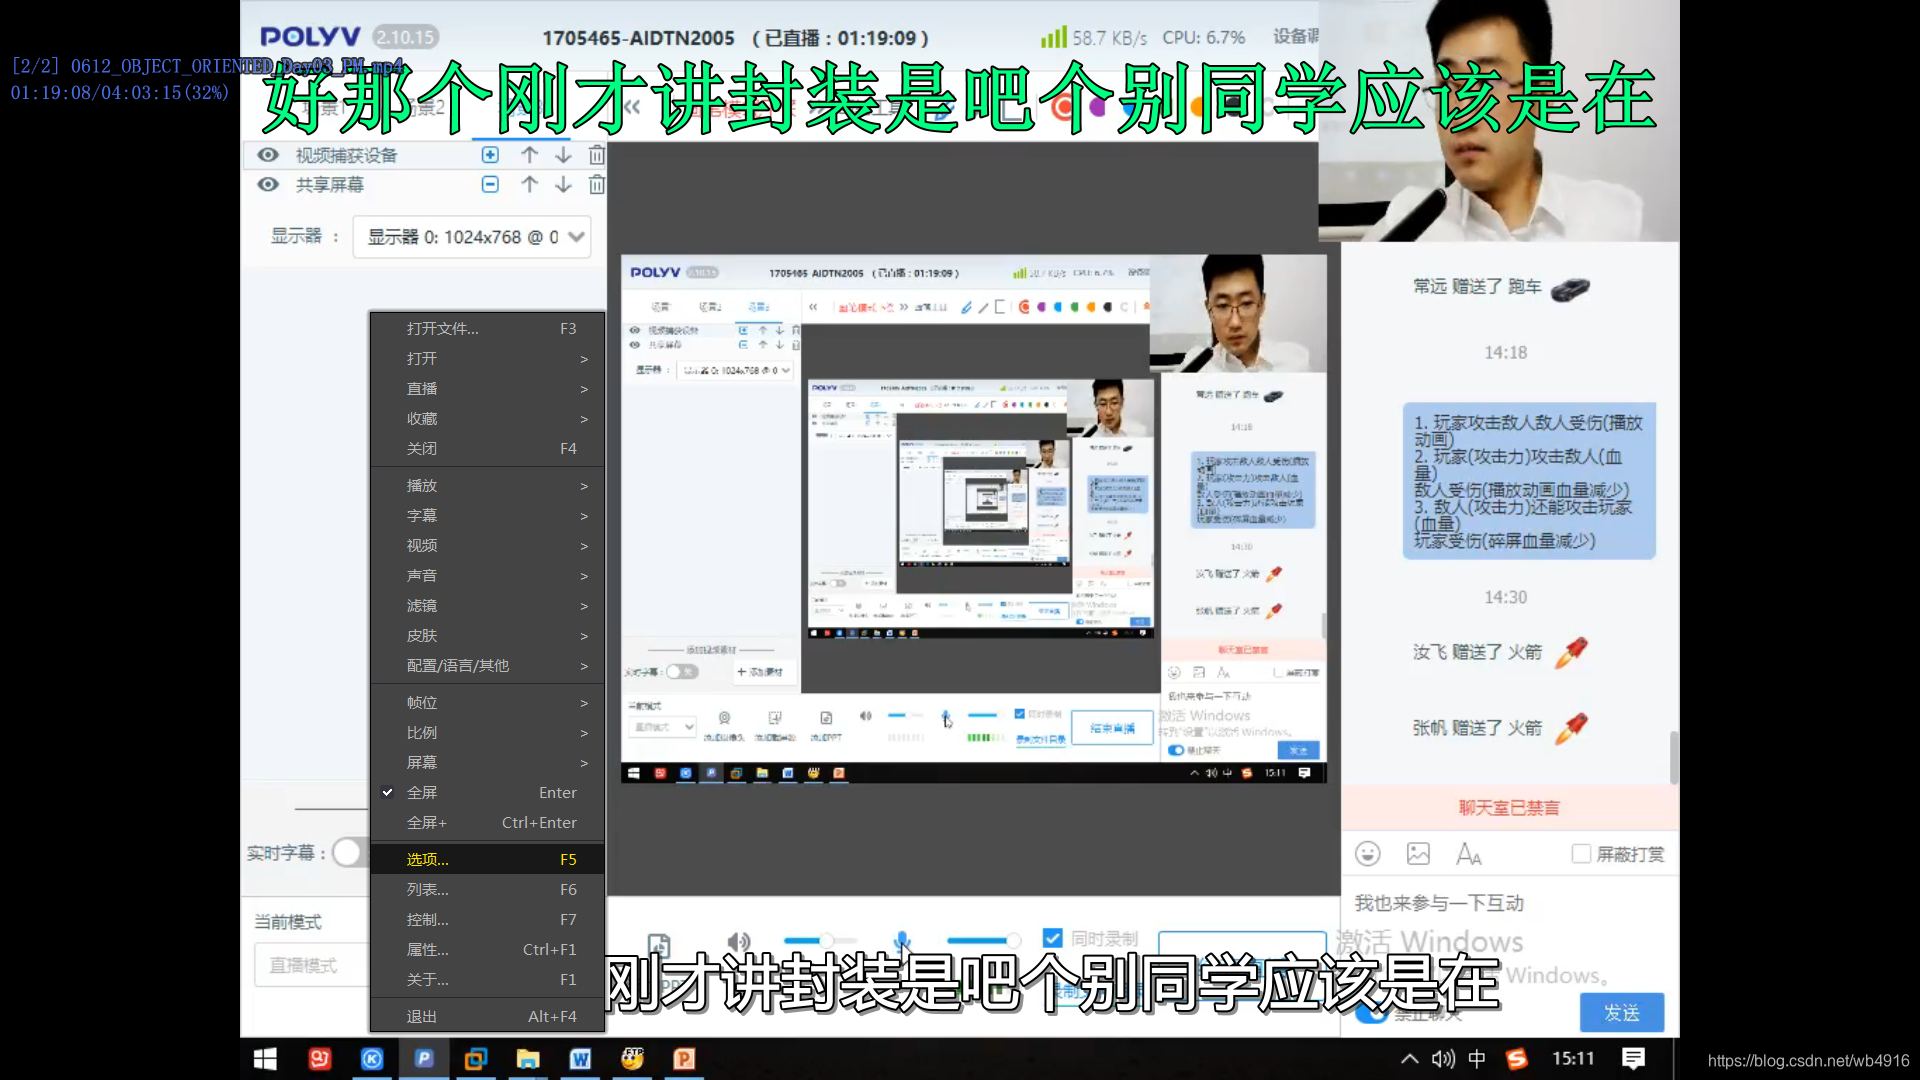Click the blue 发送 button
The height and width of the screenshot is (1080, 1920).
point(1621,1013)
